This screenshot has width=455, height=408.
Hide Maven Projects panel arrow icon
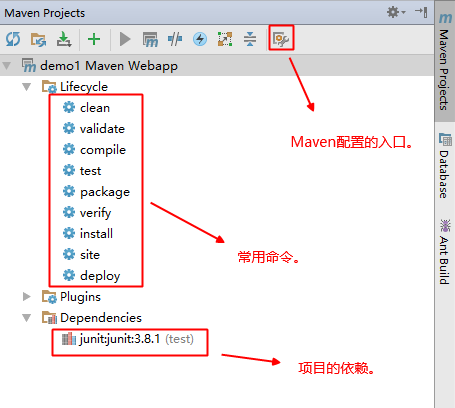421,12
